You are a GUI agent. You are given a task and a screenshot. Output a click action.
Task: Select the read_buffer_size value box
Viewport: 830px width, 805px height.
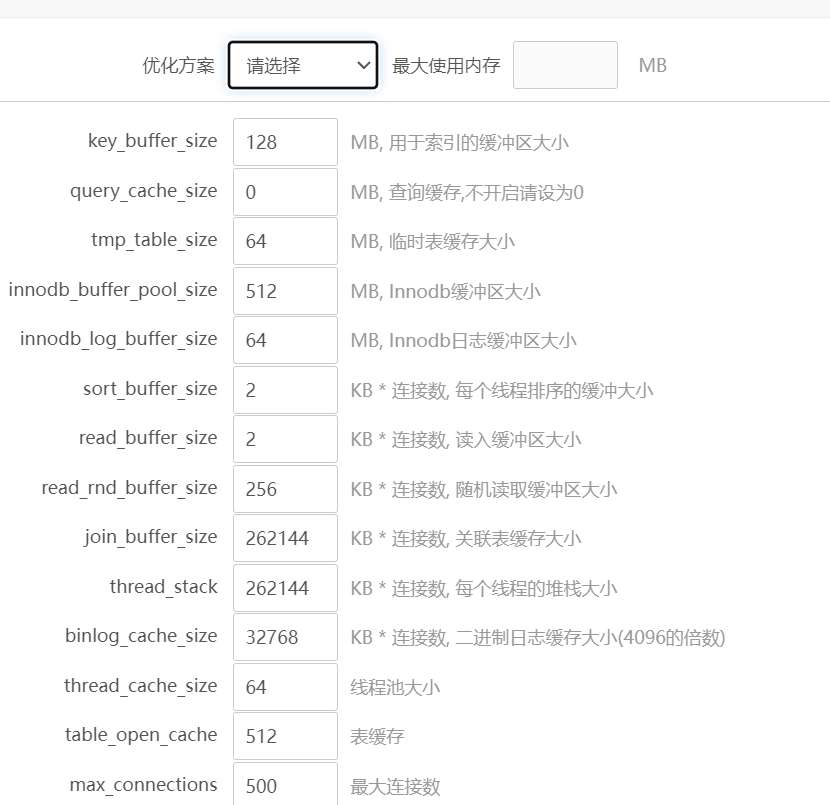pos(285,439)
